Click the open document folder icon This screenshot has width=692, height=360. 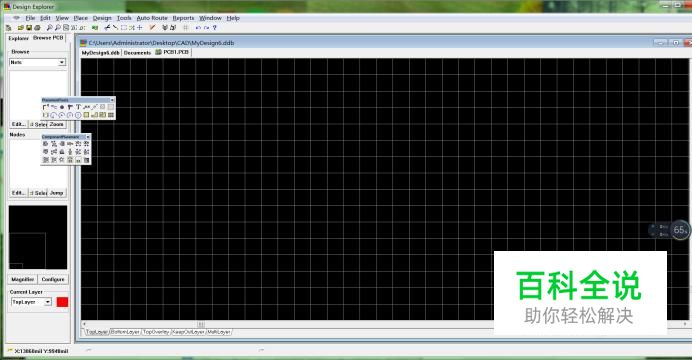(20, 28)
